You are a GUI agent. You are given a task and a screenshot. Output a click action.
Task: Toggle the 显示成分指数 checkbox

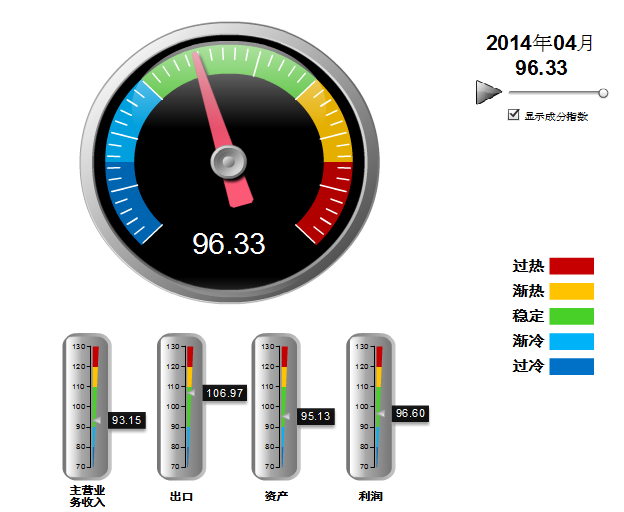(514, 115)
